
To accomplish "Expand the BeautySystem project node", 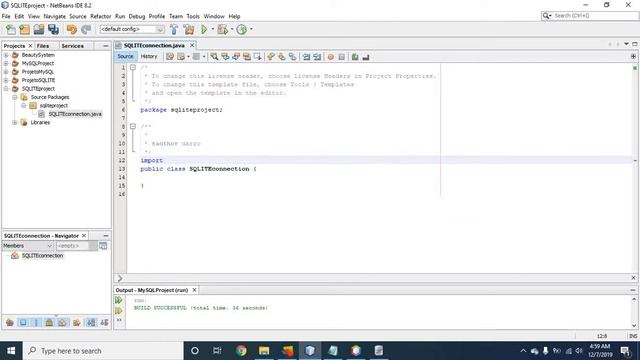I will click(x=6, y=55).
